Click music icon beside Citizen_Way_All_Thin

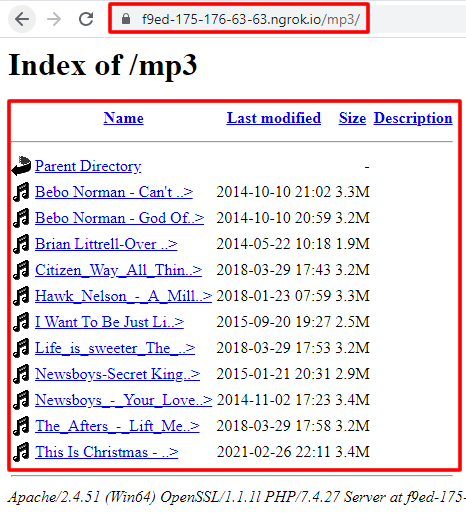21,270
